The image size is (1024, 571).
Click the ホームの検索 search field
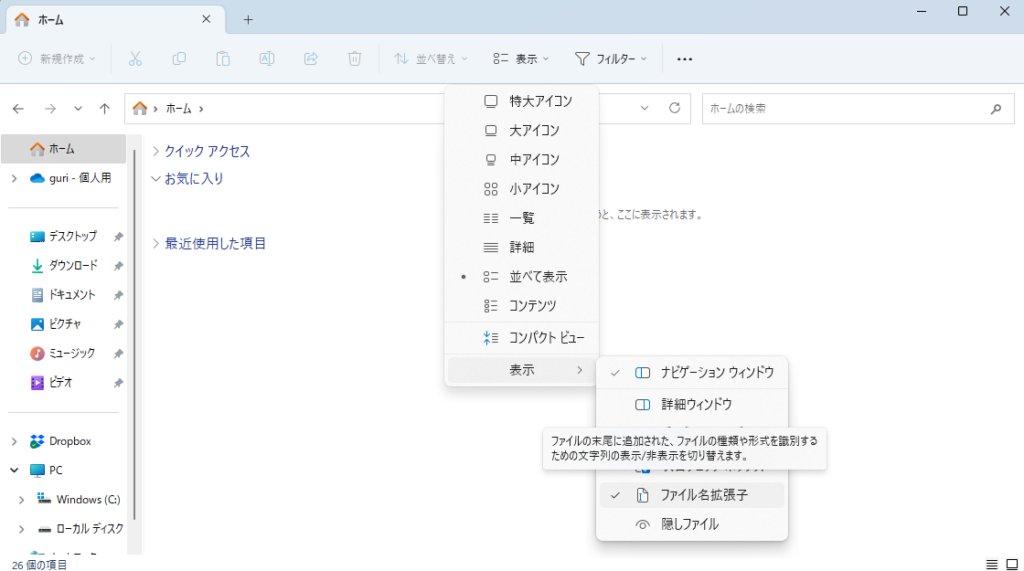tap(845, 108)
